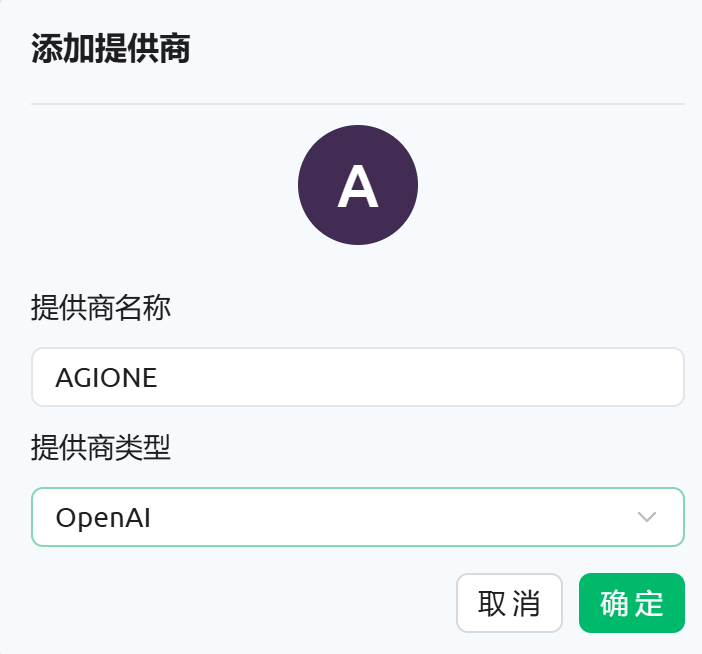
Task: Expand the OpenAI provider type selector
Action: coord(358,517)
